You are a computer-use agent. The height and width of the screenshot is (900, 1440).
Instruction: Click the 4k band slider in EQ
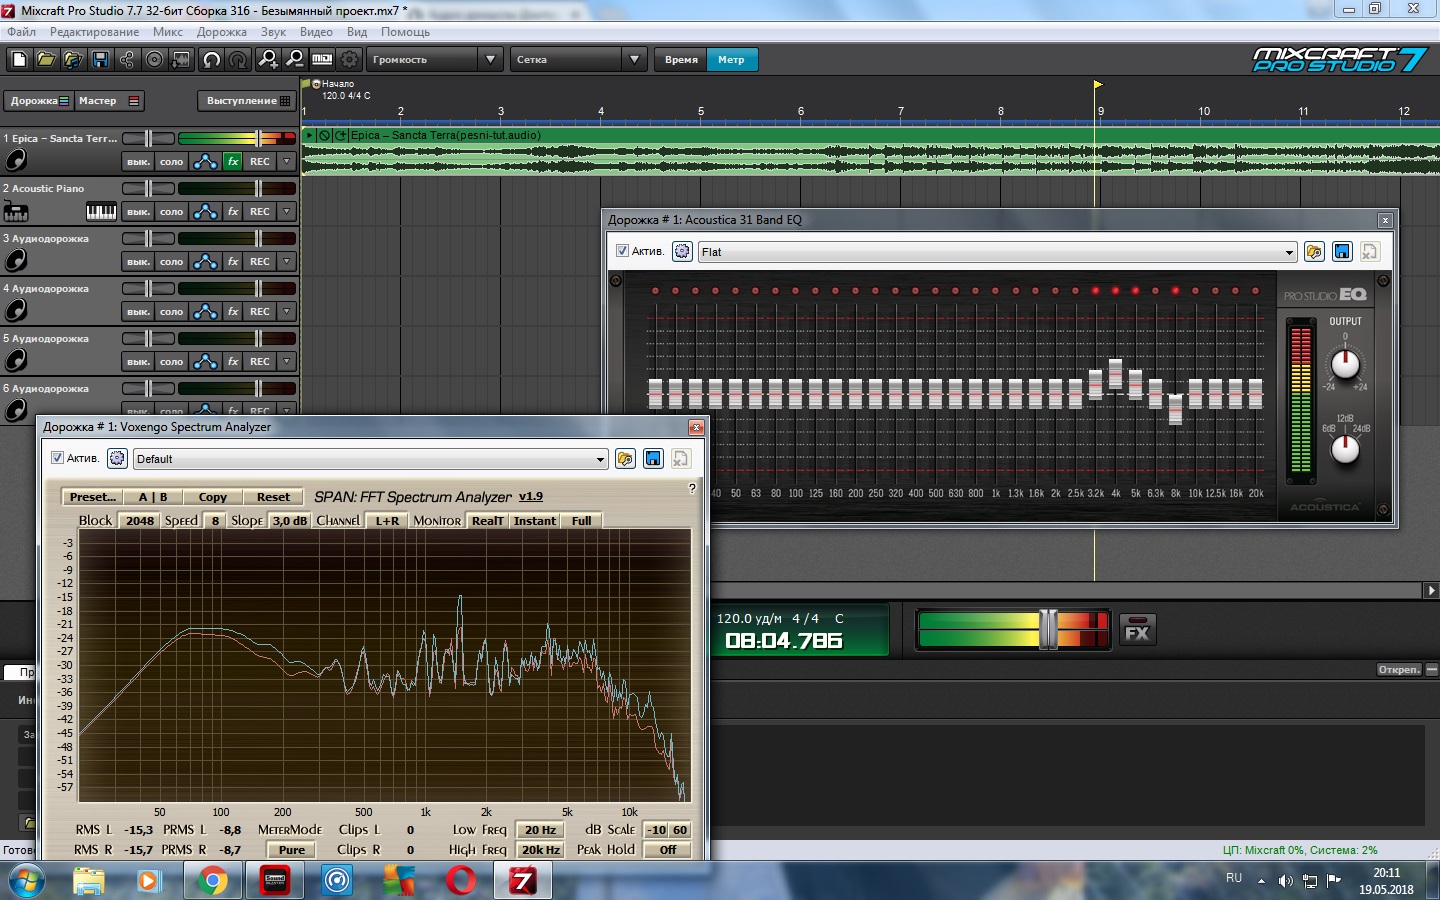(1115, 374)
